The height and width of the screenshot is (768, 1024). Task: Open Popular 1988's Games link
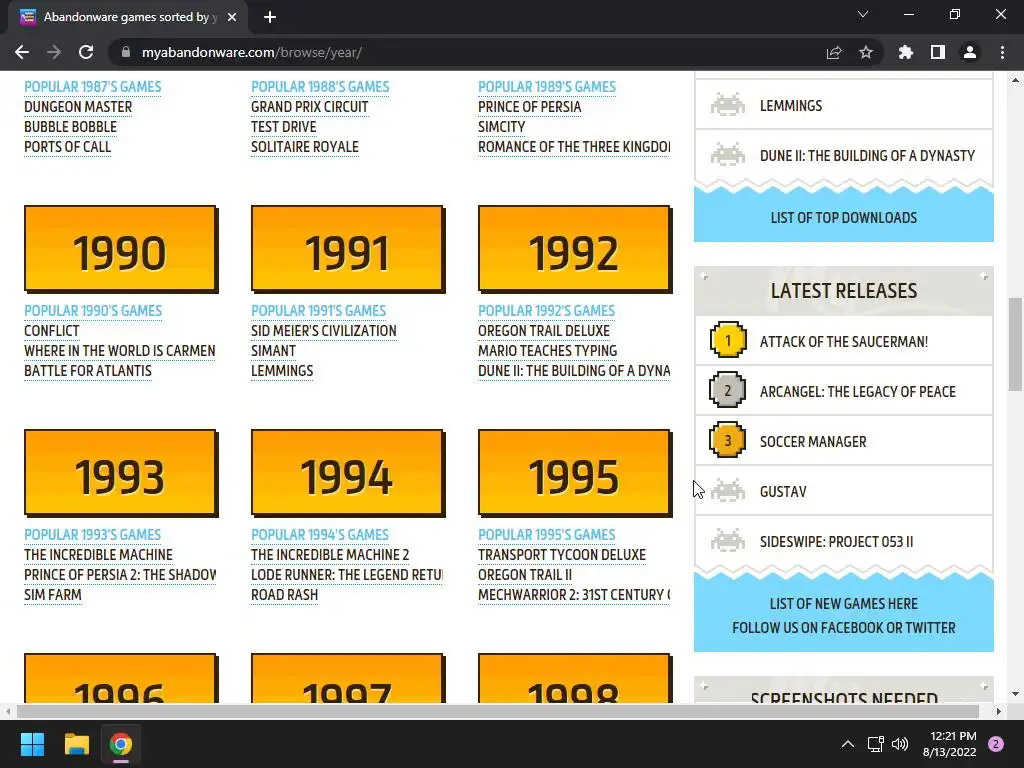tap(320, 87)
